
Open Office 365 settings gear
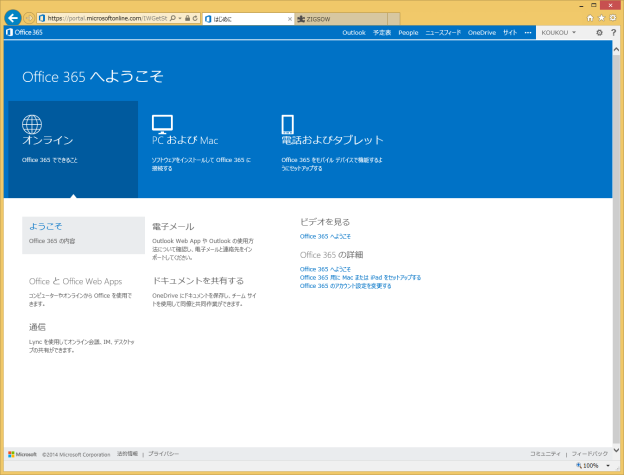[599, 33]
